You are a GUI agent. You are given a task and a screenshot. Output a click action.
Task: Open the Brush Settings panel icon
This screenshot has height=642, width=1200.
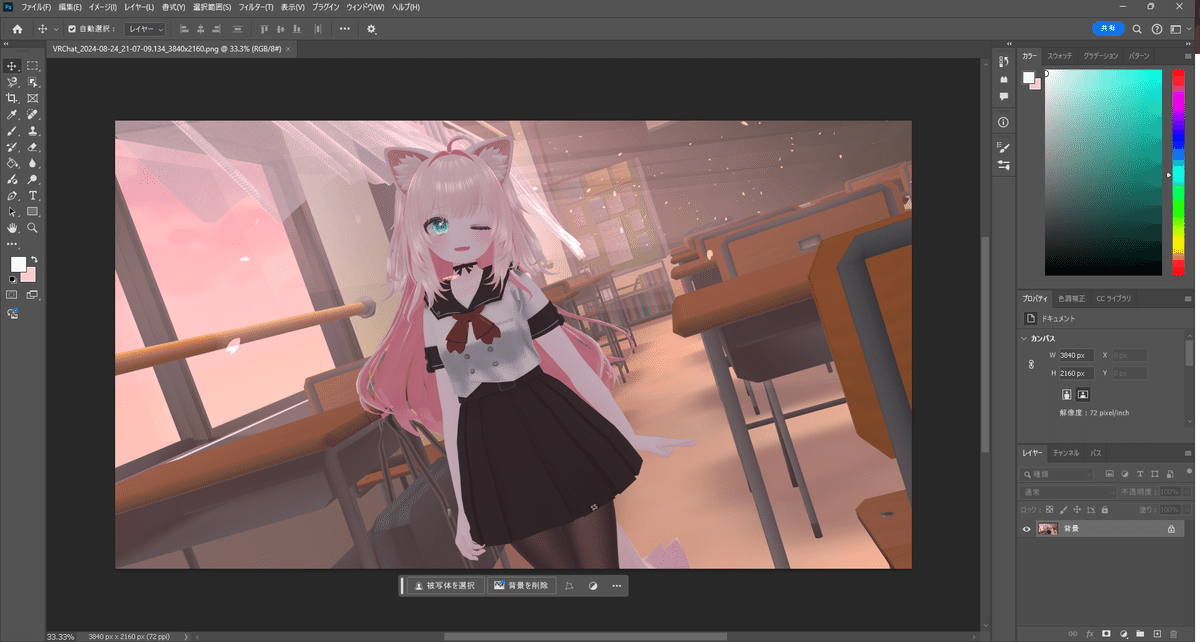click(x=1003, y=147)
